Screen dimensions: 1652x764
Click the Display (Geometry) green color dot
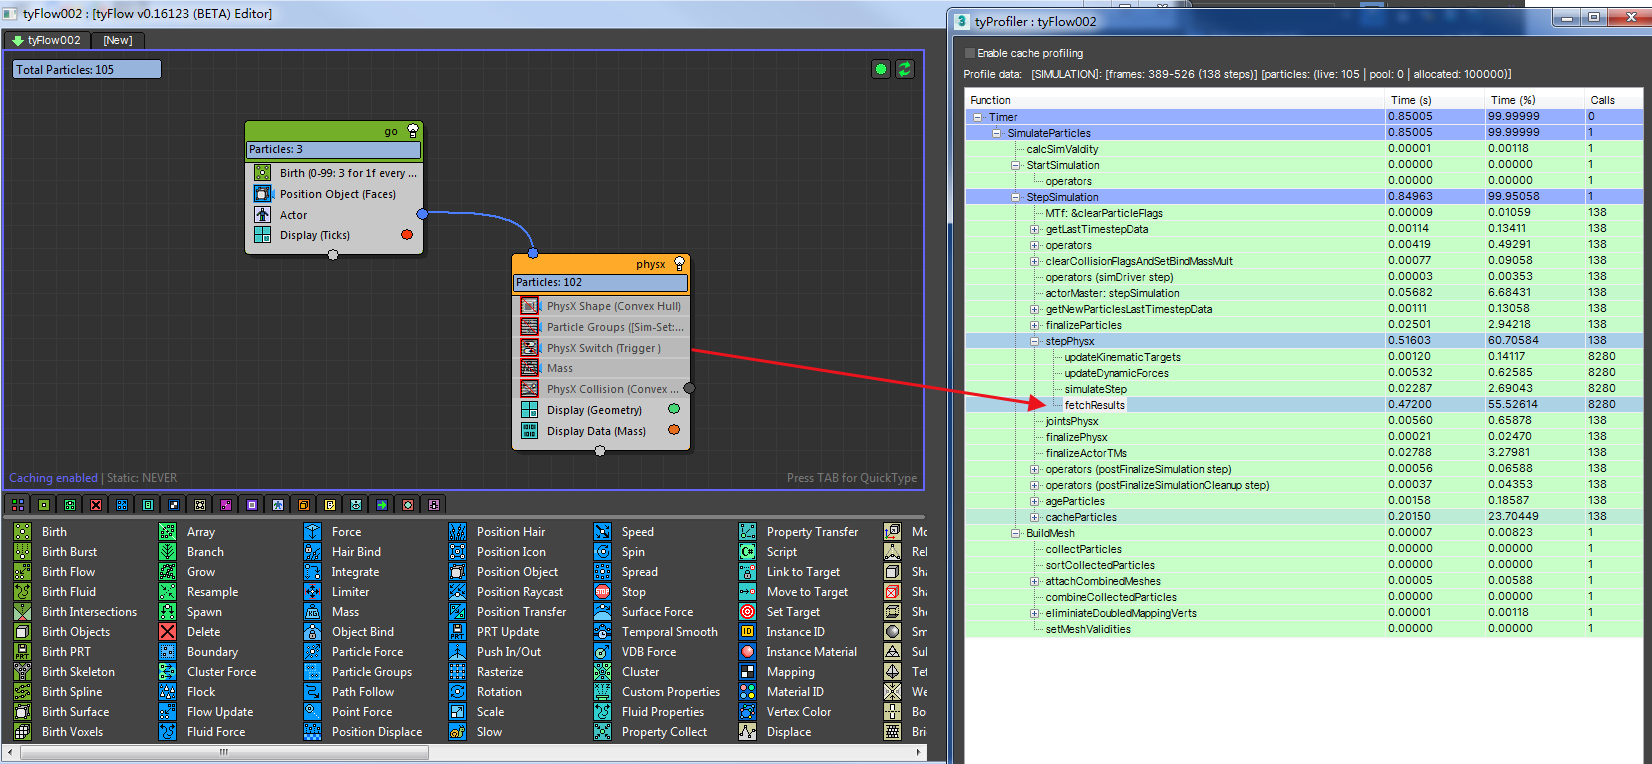tap(674, 409)
